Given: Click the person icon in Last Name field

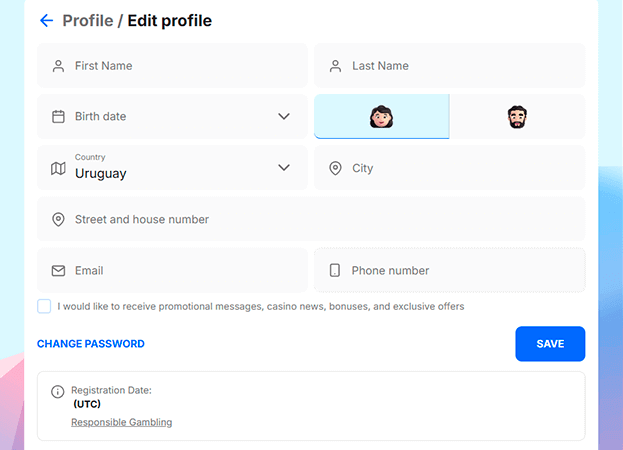Looking at the screenshot, I should (x=335, y=66).
